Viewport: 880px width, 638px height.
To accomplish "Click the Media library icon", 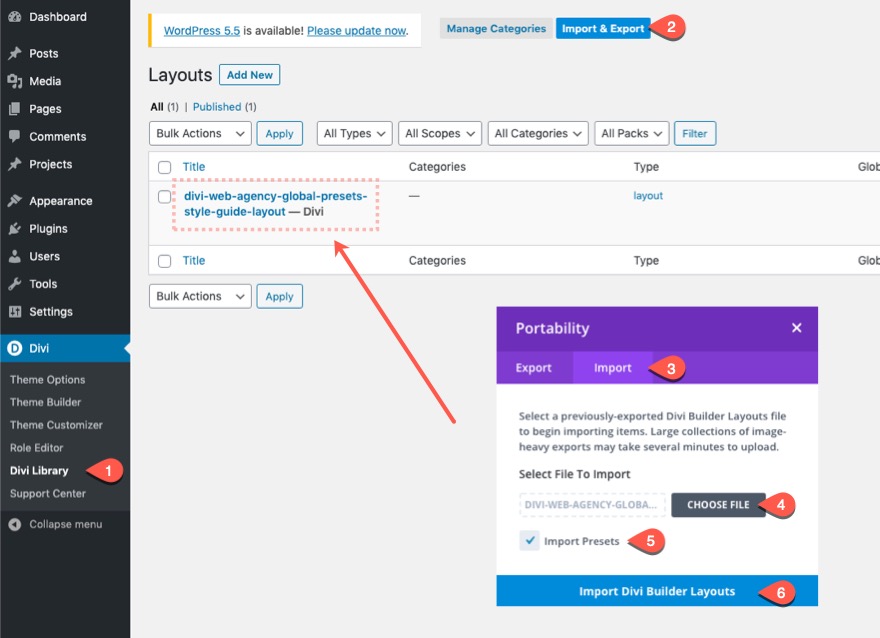I will pyautogui.click(x=15, y=81).
